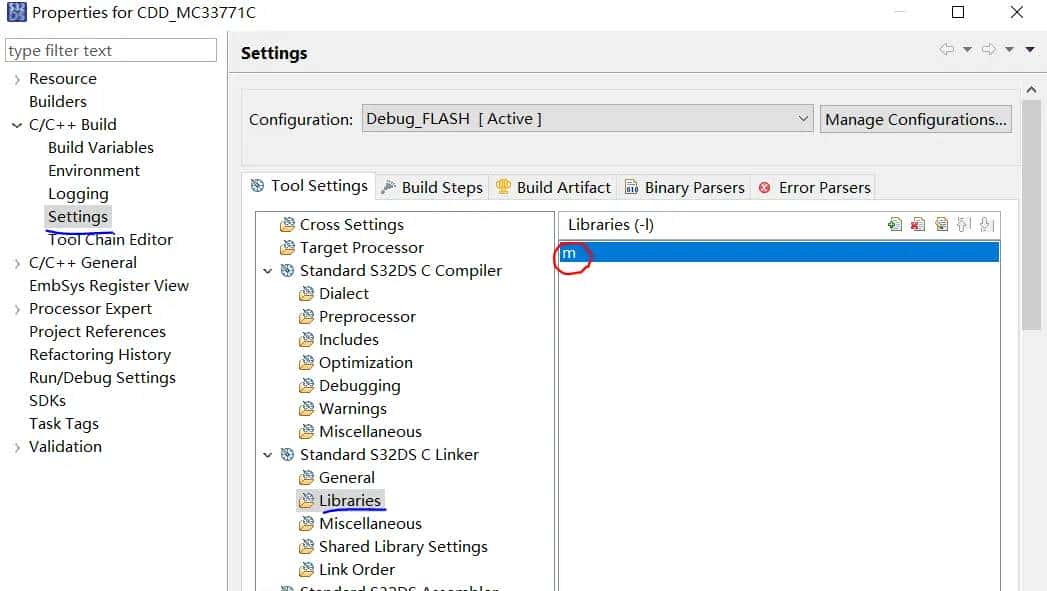Click the scrollbar up arrow on right

pos(1031,92)
